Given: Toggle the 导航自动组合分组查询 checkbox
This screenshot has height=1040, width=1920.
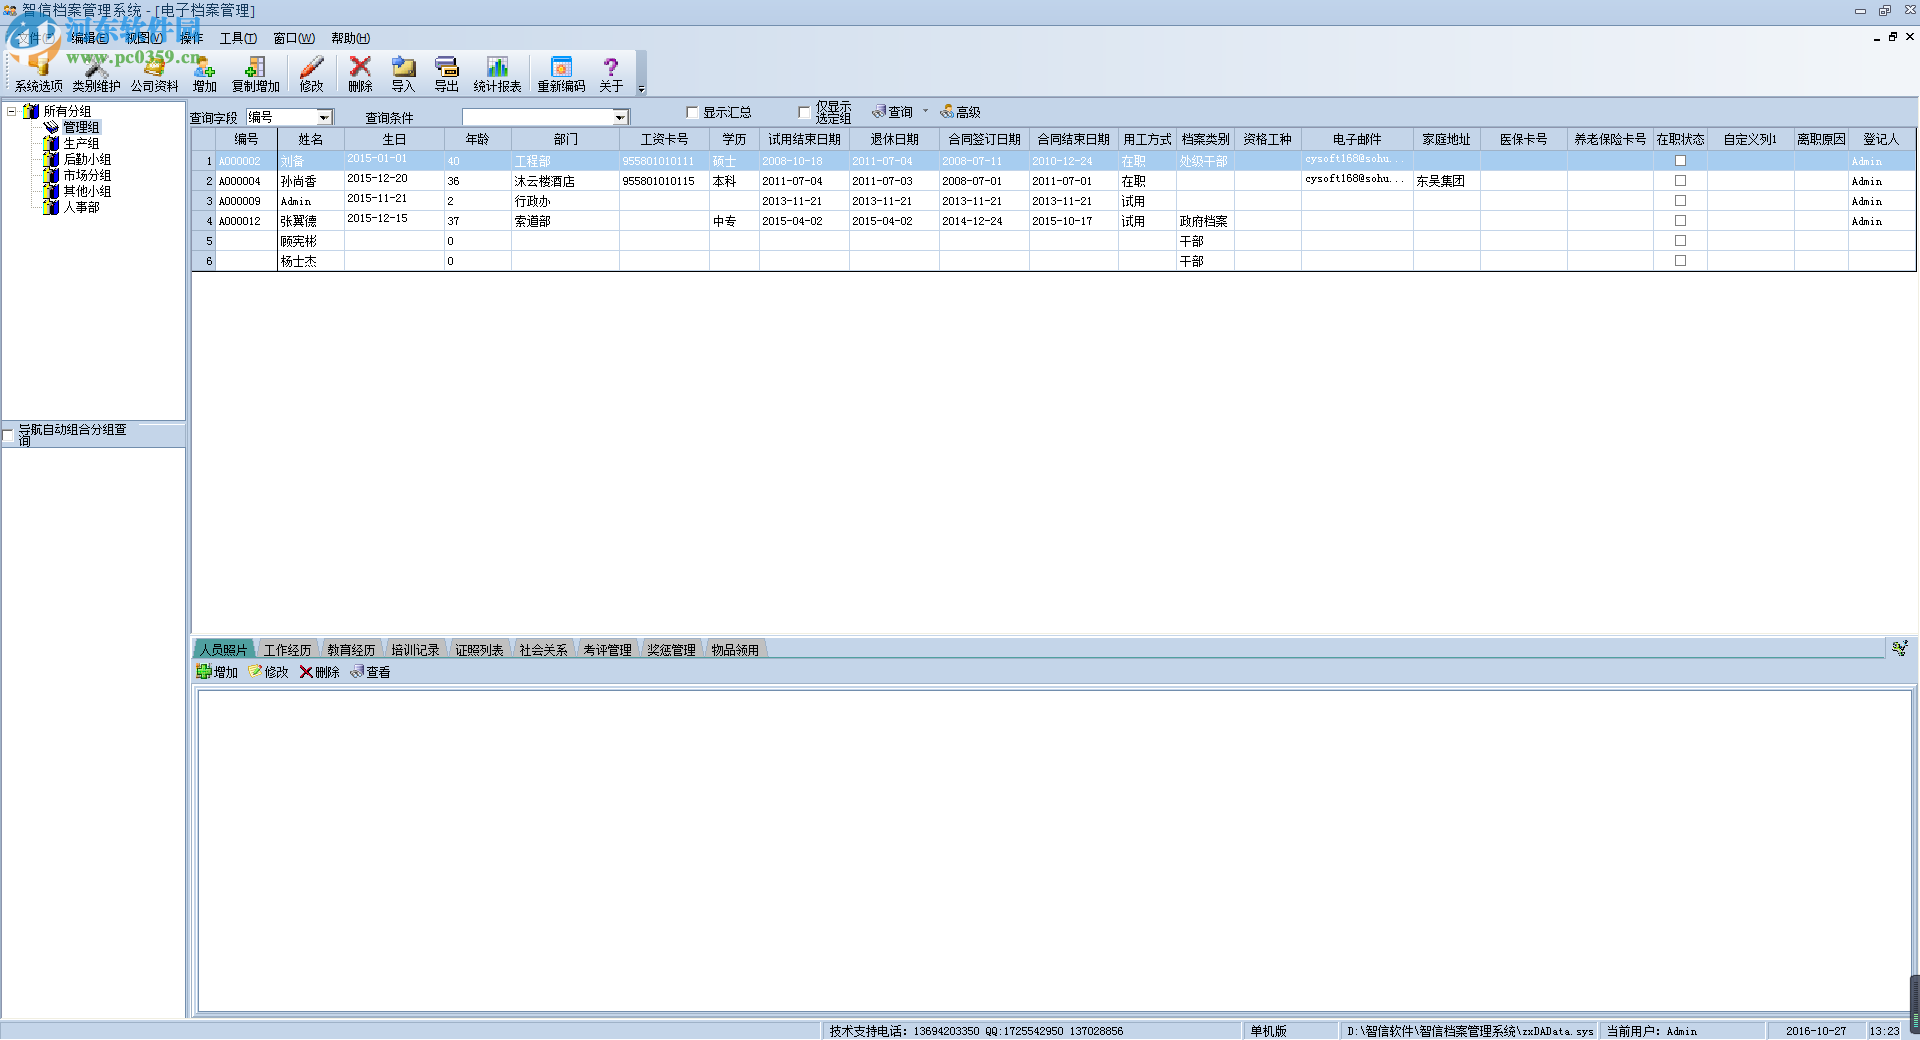Looking at the screenshot, I should tap(9, 435).
